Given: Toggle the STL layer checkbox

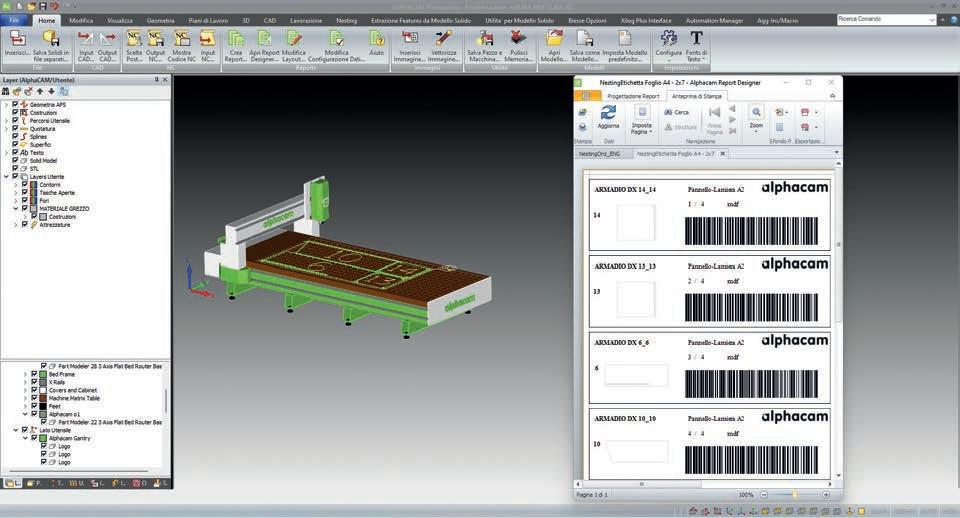Looking at the screenshot, I should pyautogui.click(x=15, y=168).
